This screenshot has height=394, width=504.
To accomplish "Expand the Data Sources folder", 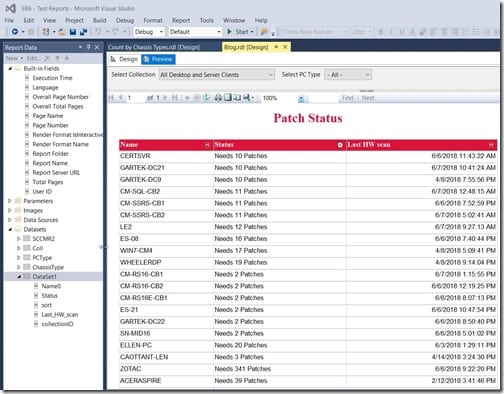I will (x=10, y=220).
